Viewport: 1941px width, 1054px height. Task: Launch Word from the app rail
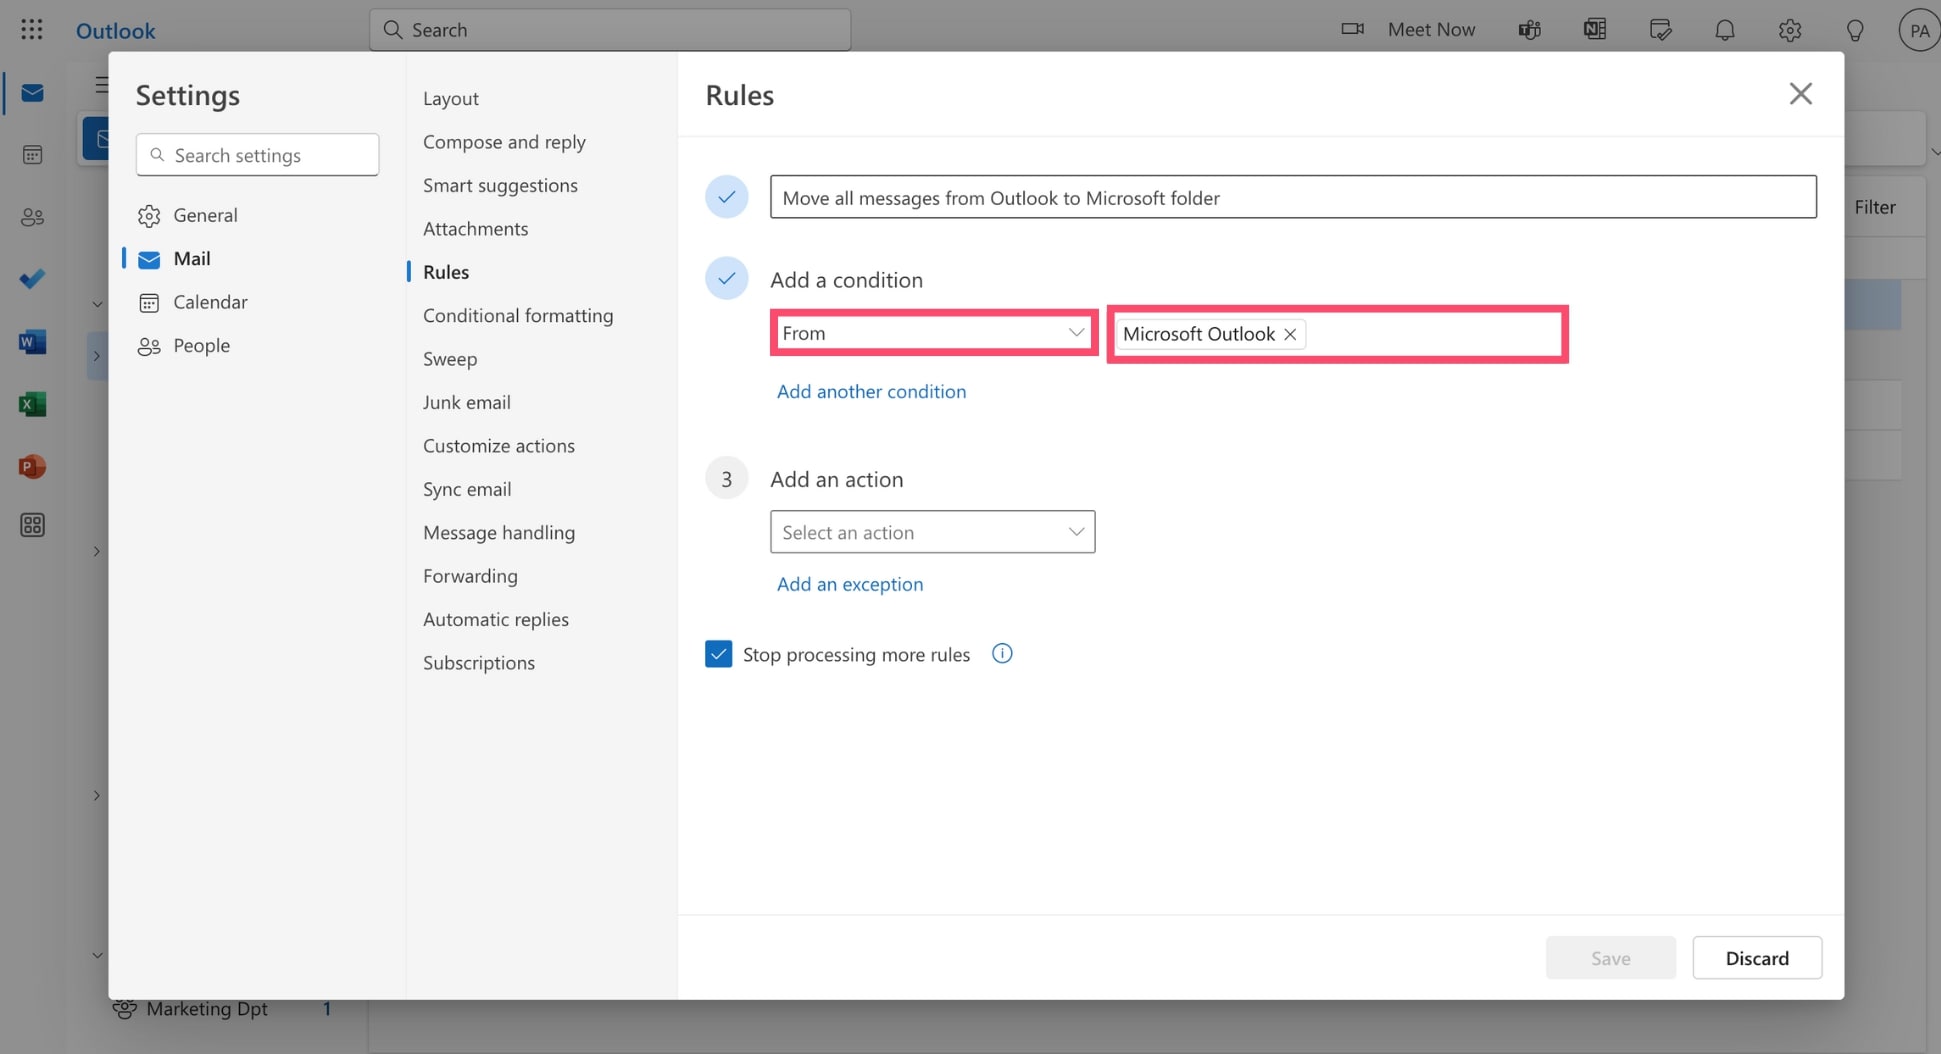(x=32, y=342)
